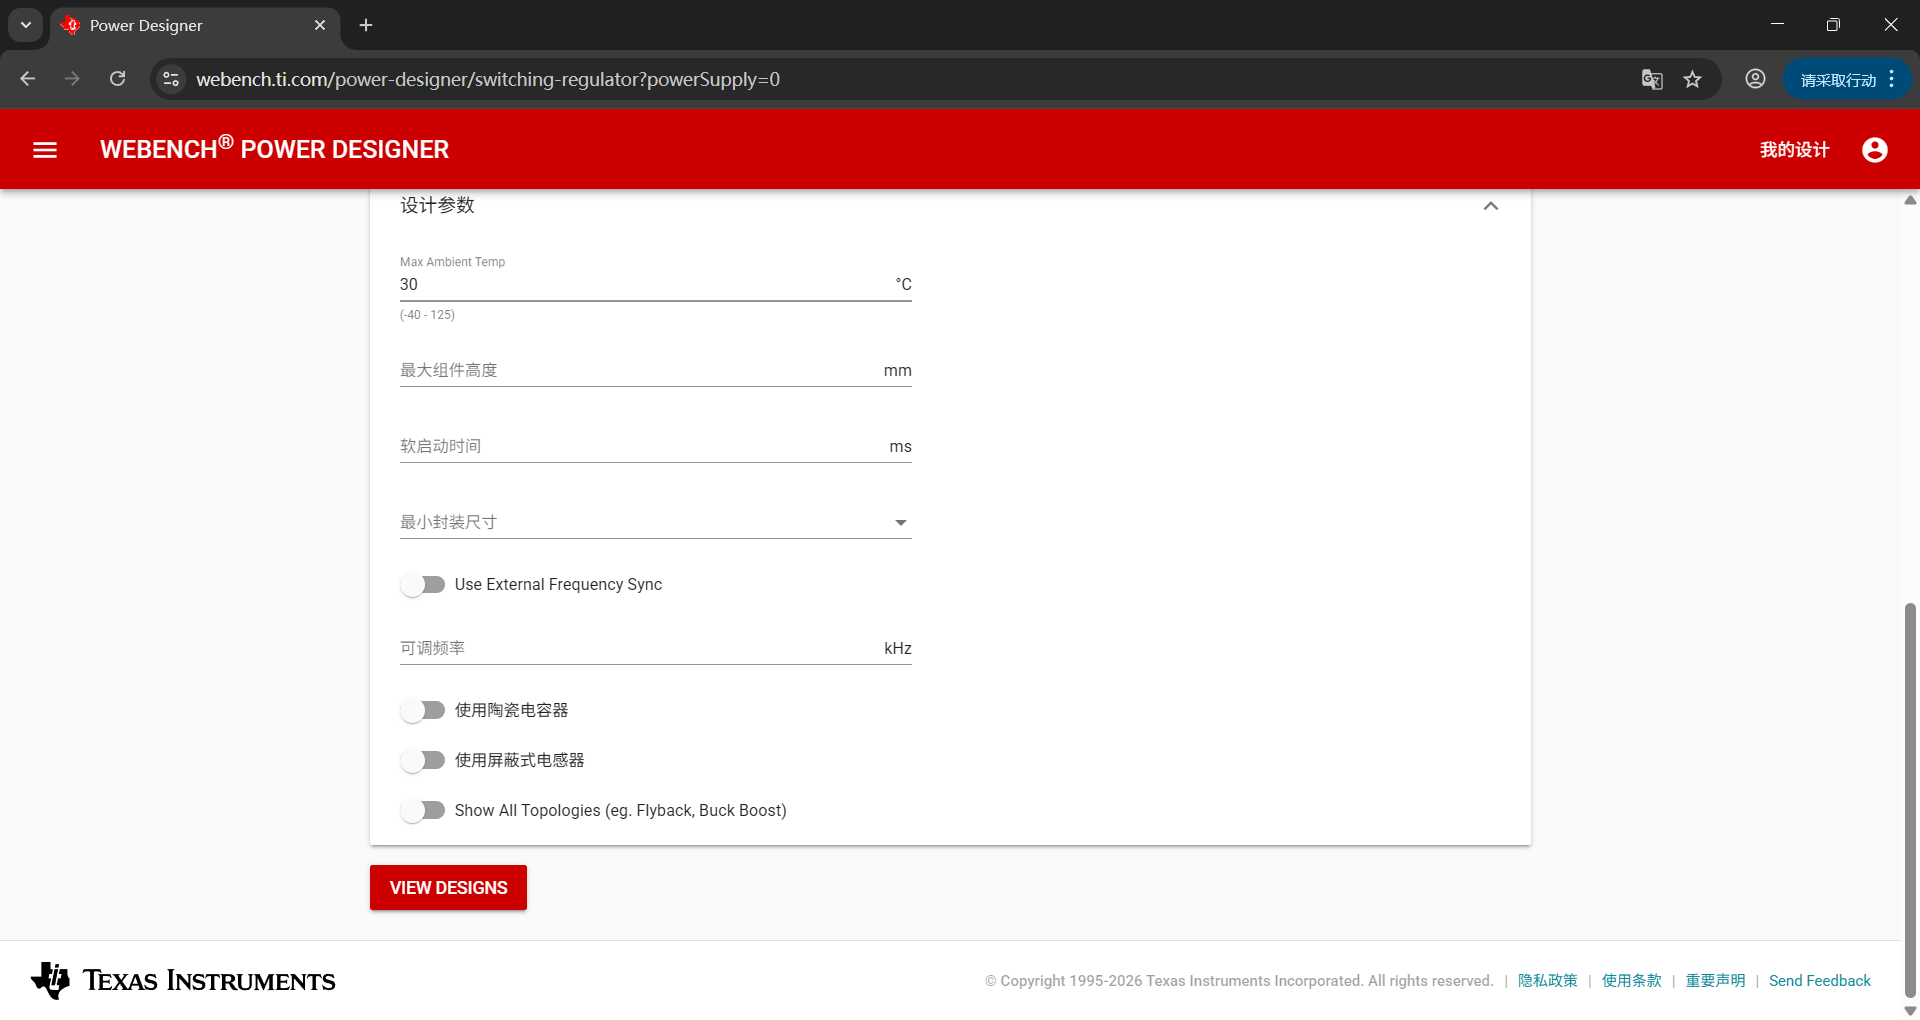Open the 最小封装尺寸 dropdown

coord(656,522)
